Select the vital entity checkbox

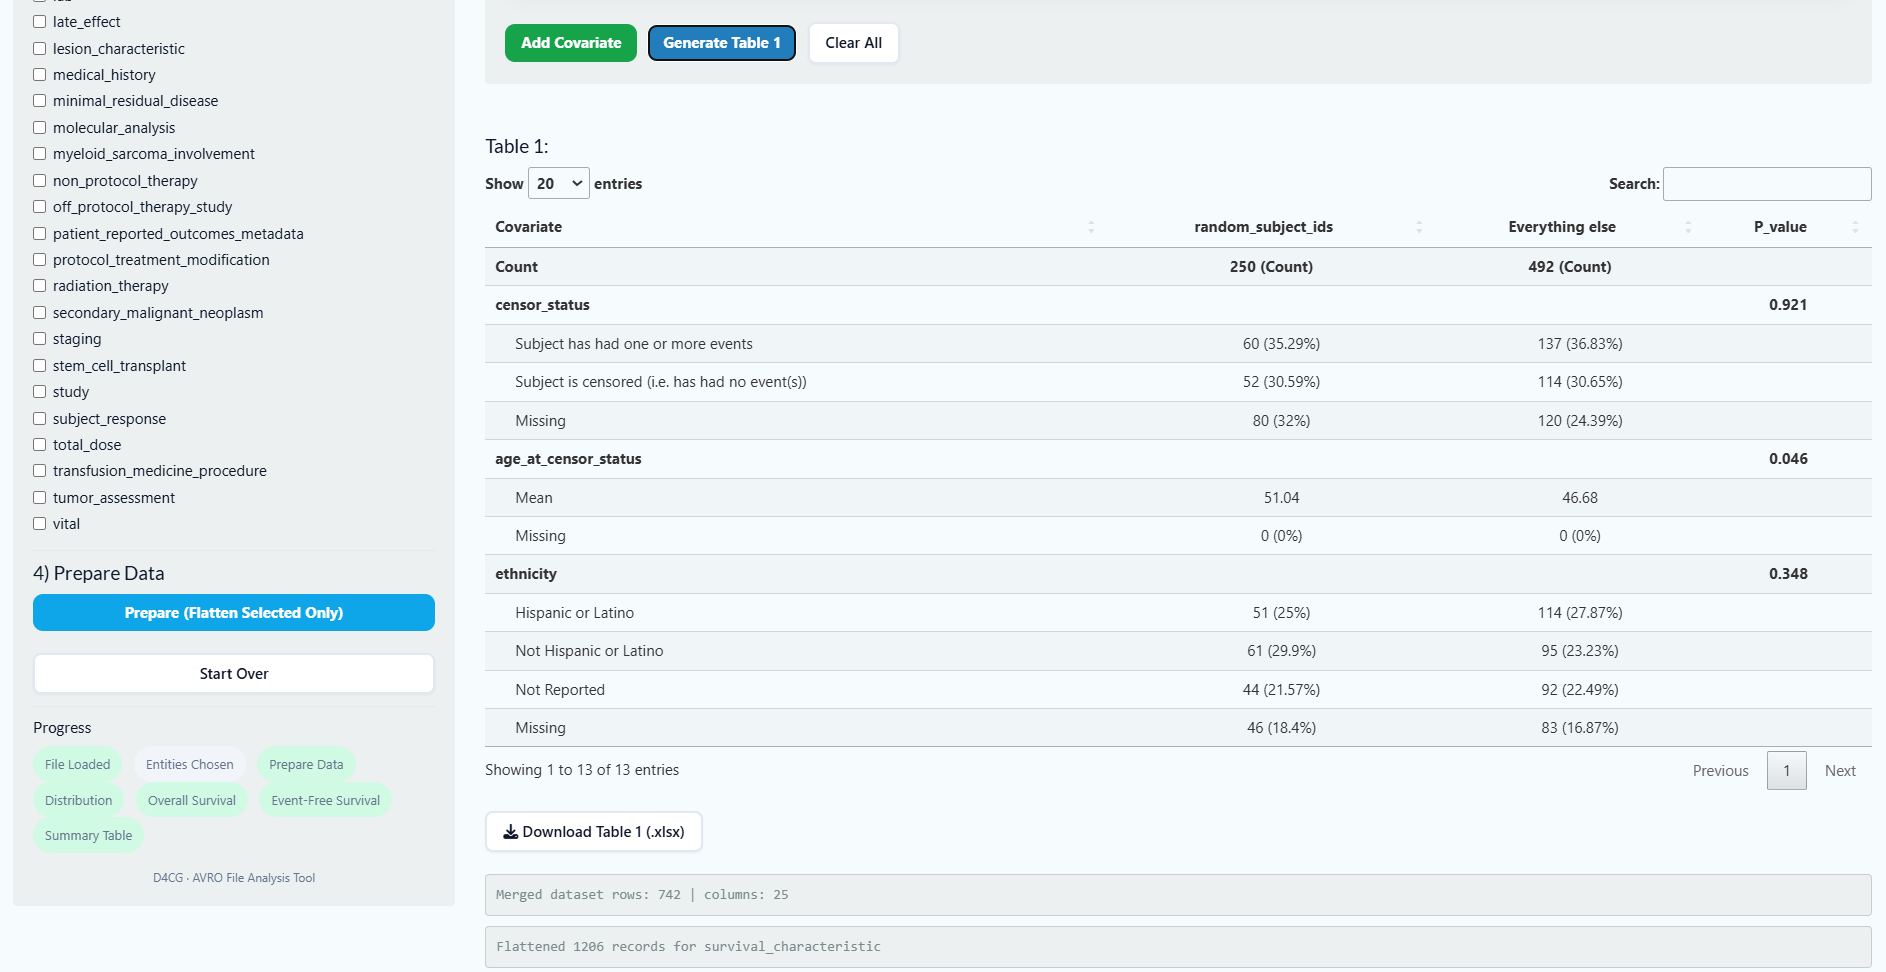pos(40,524)
